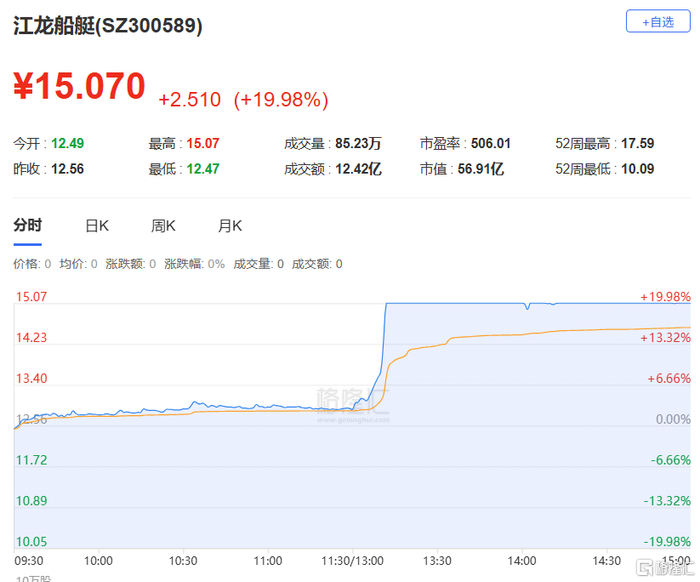This screenshot has width=700, height=582.
Task: Click the +13.32% axis label
Action: [666, 337]
